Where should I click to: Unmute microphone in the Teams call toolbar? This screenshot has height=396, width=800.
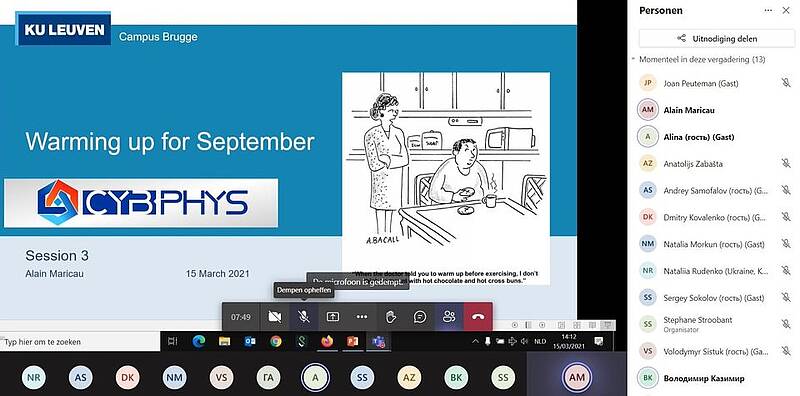click(x=304, y=317)
